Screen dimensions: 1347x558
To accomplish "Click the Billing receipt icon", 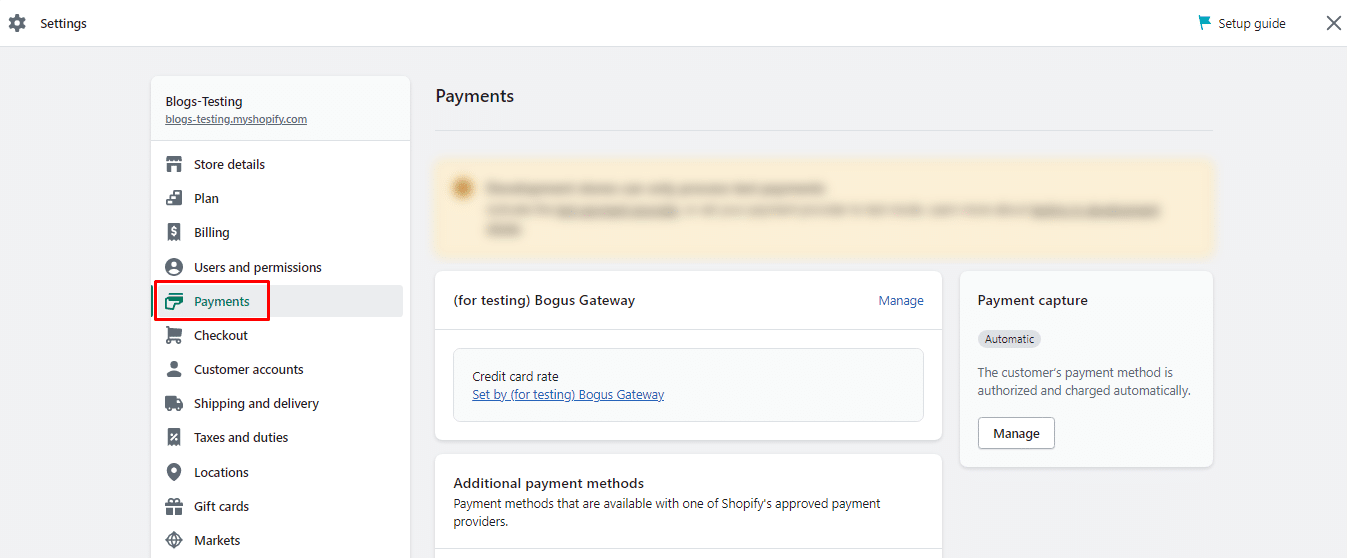I will (x=174, y=232).
